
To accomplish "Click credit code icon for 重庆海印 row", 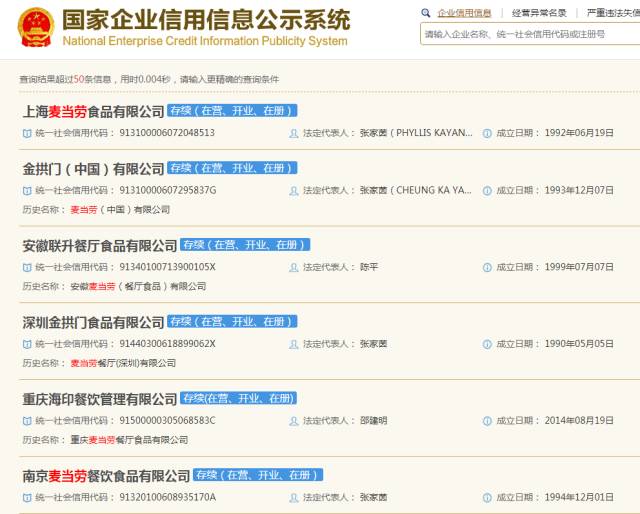I will click(x=27, y=421).
